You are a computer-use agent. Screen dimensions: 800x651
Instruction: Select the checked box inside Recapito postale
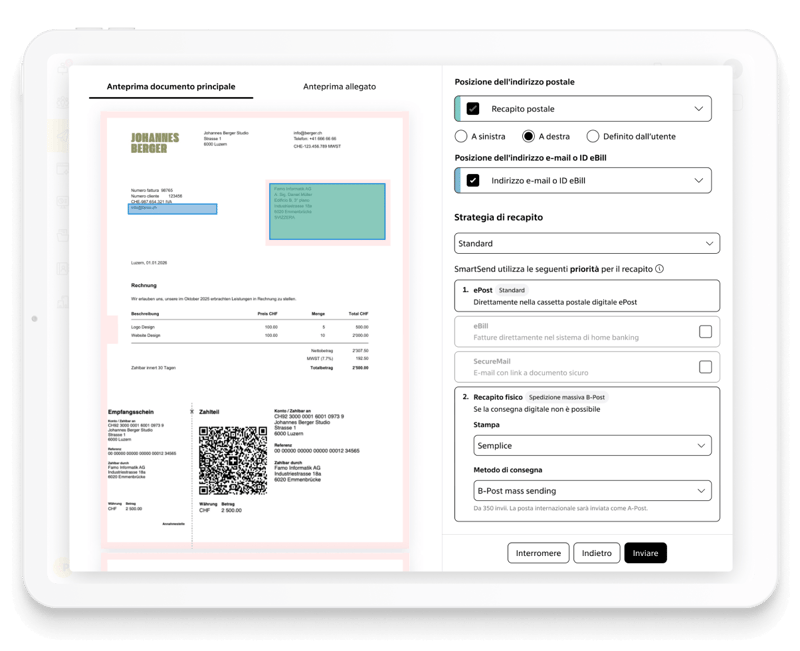point(474,108)
